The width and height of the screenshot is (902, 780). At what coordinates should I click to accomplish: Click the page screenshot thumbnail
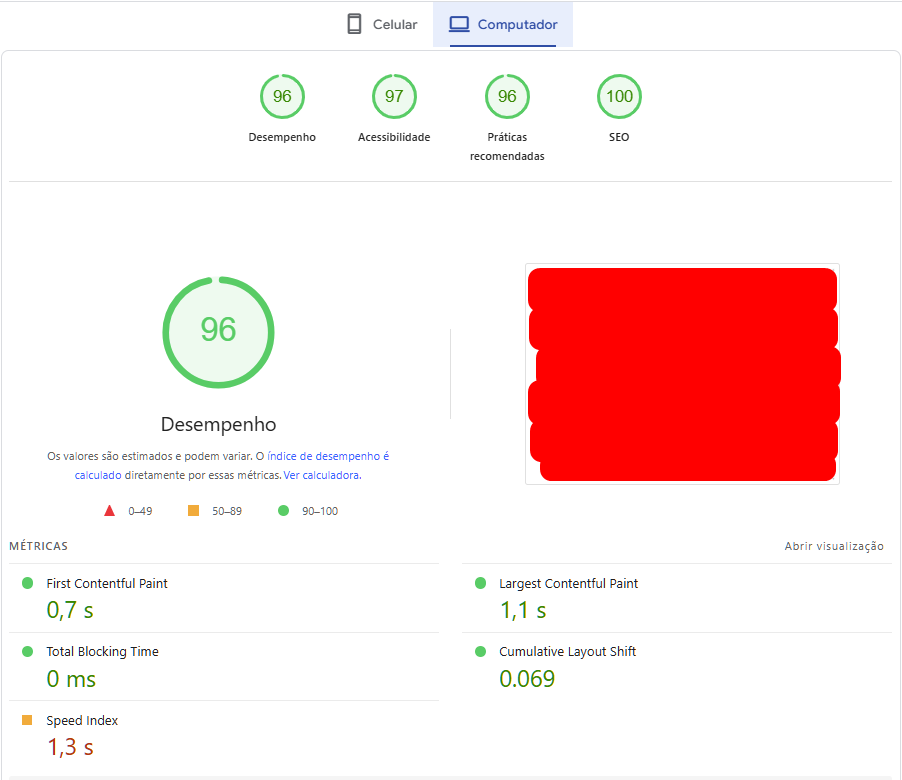[682, 374]
